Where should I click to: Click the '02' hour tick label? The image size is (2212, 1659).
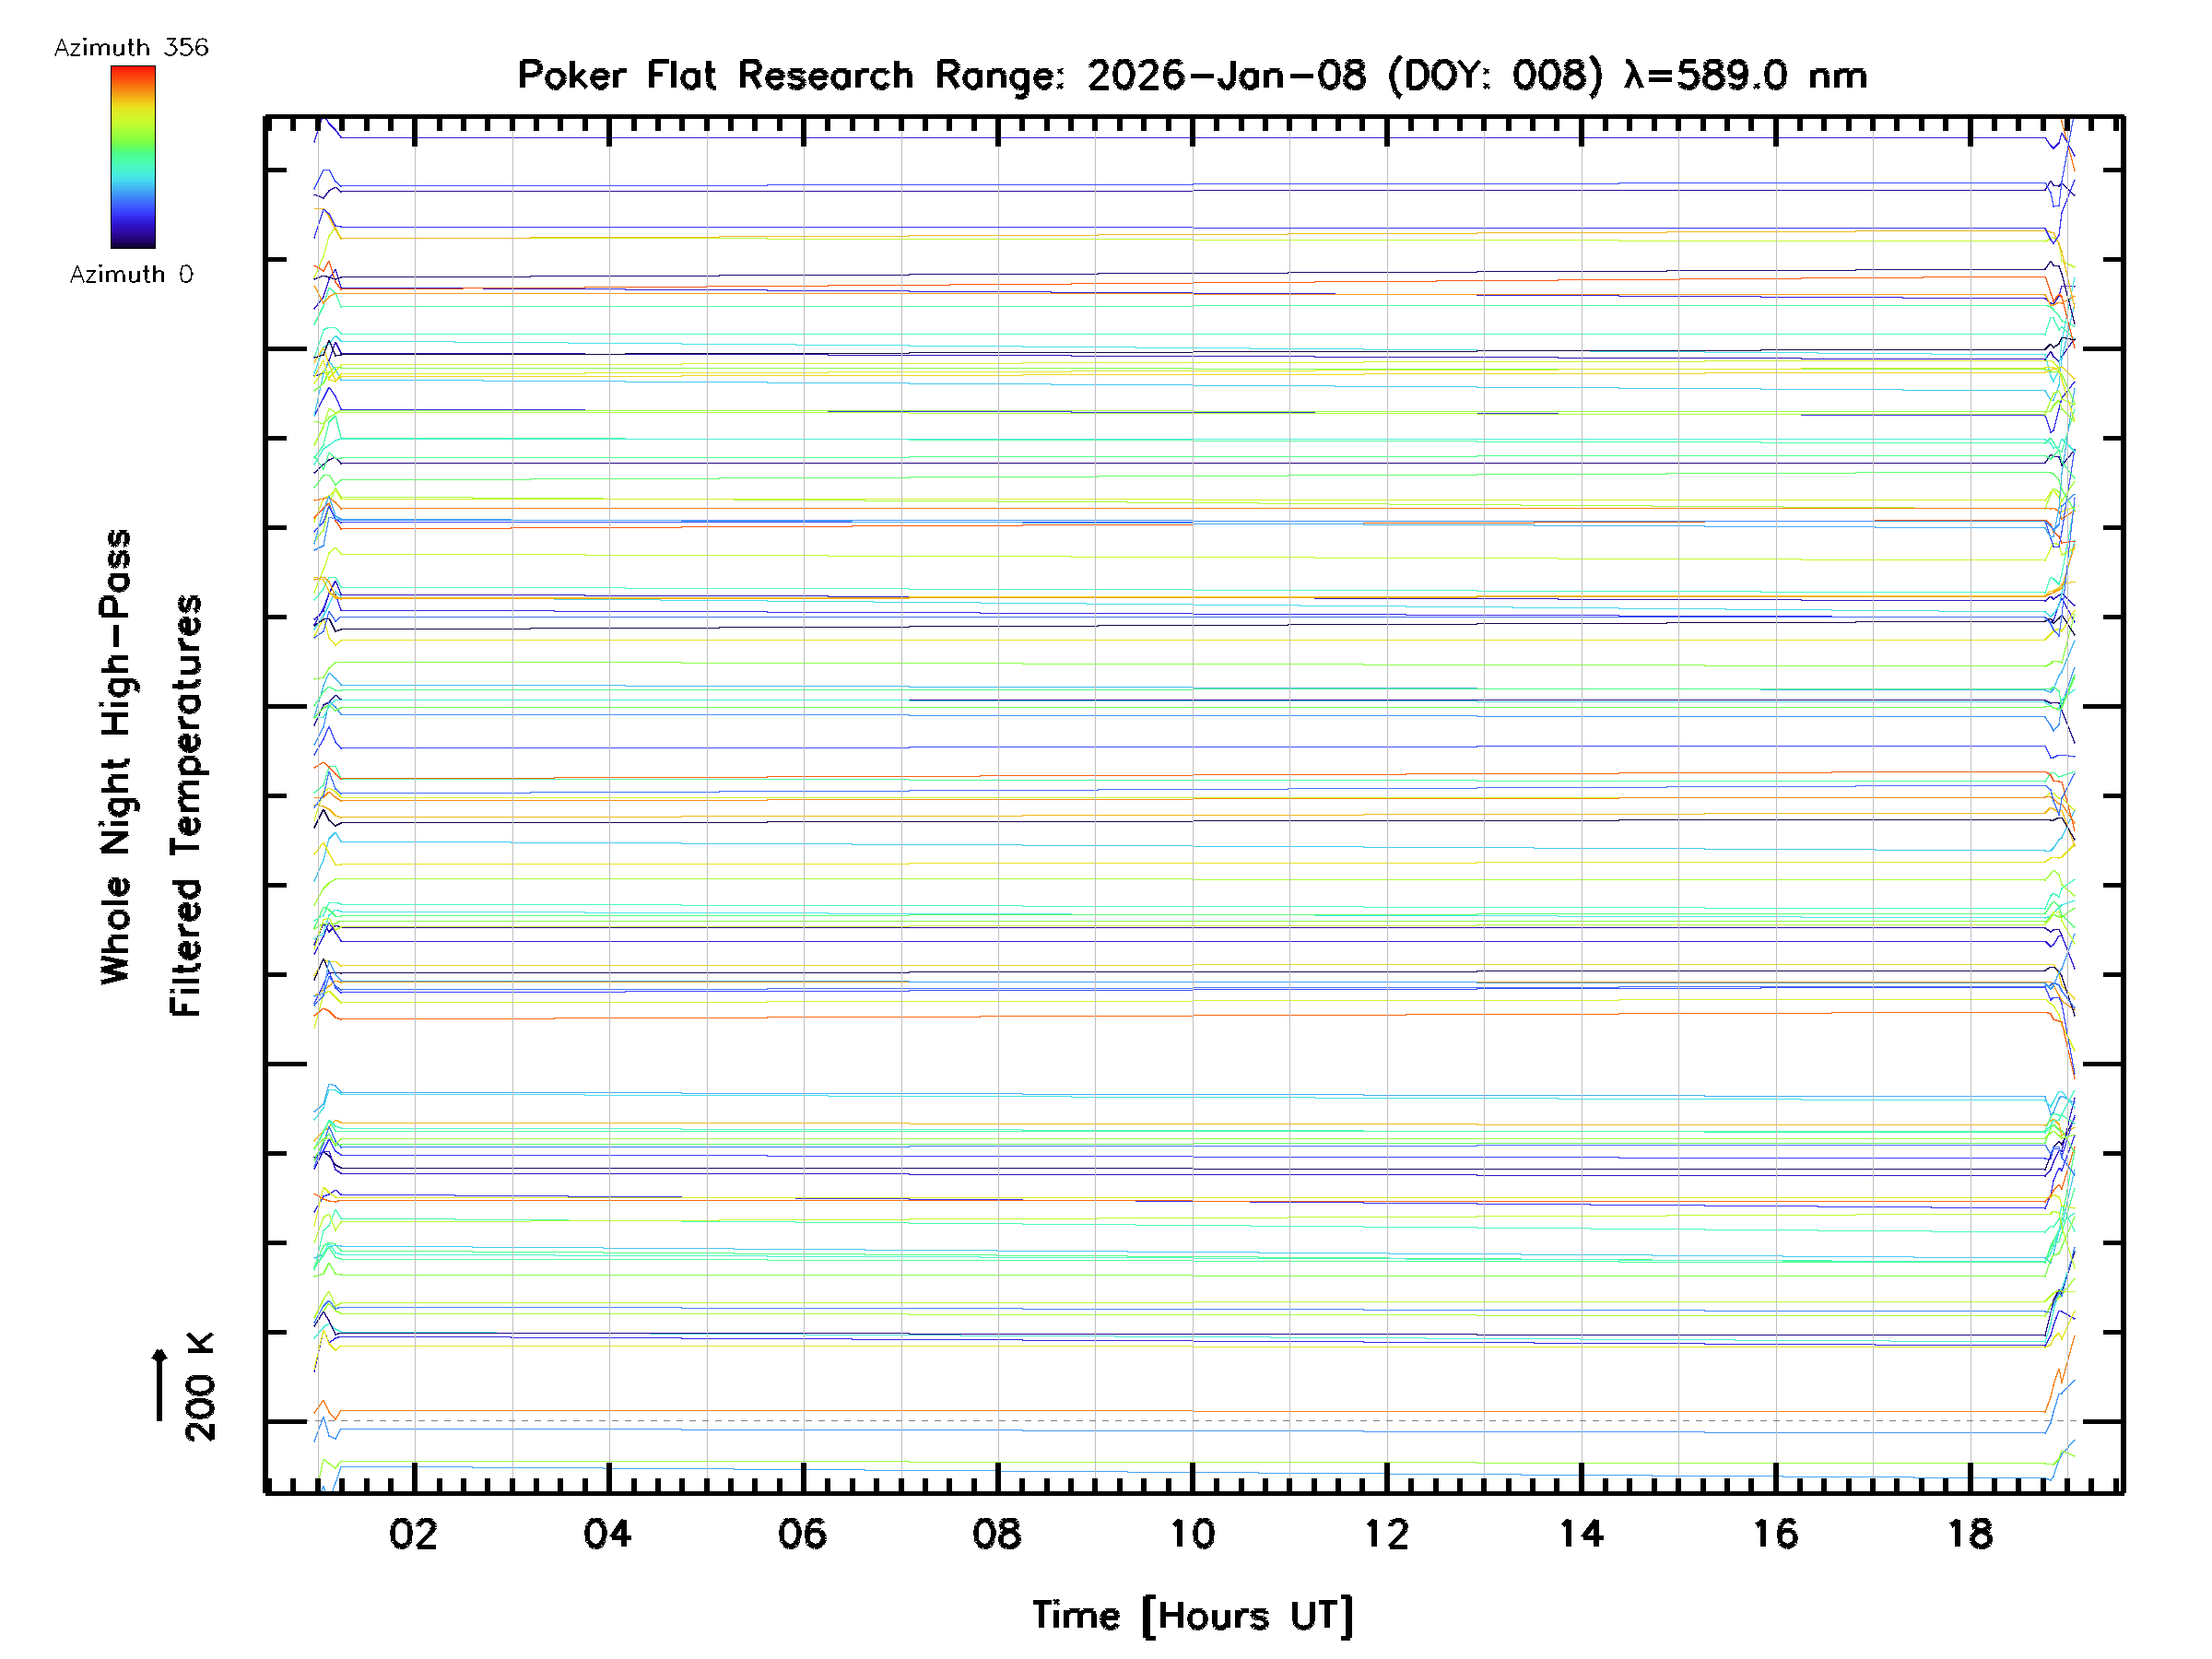(413, 1534)
